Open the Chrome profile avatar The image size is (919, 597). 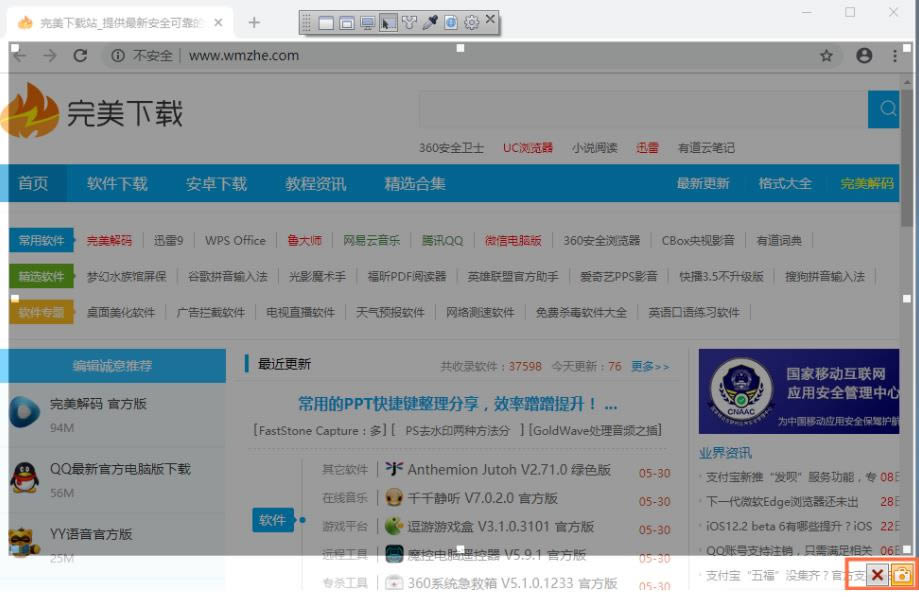[864, 56]
